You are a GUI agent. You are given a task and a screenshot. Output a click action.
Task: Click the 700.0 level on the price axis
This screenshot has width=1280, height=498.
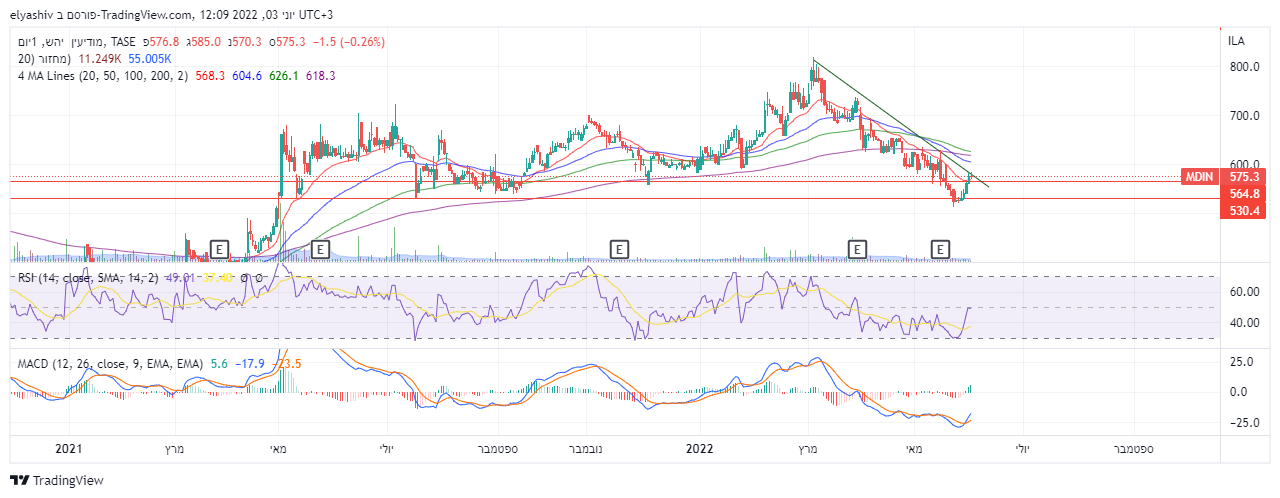tap(1244, 116)
